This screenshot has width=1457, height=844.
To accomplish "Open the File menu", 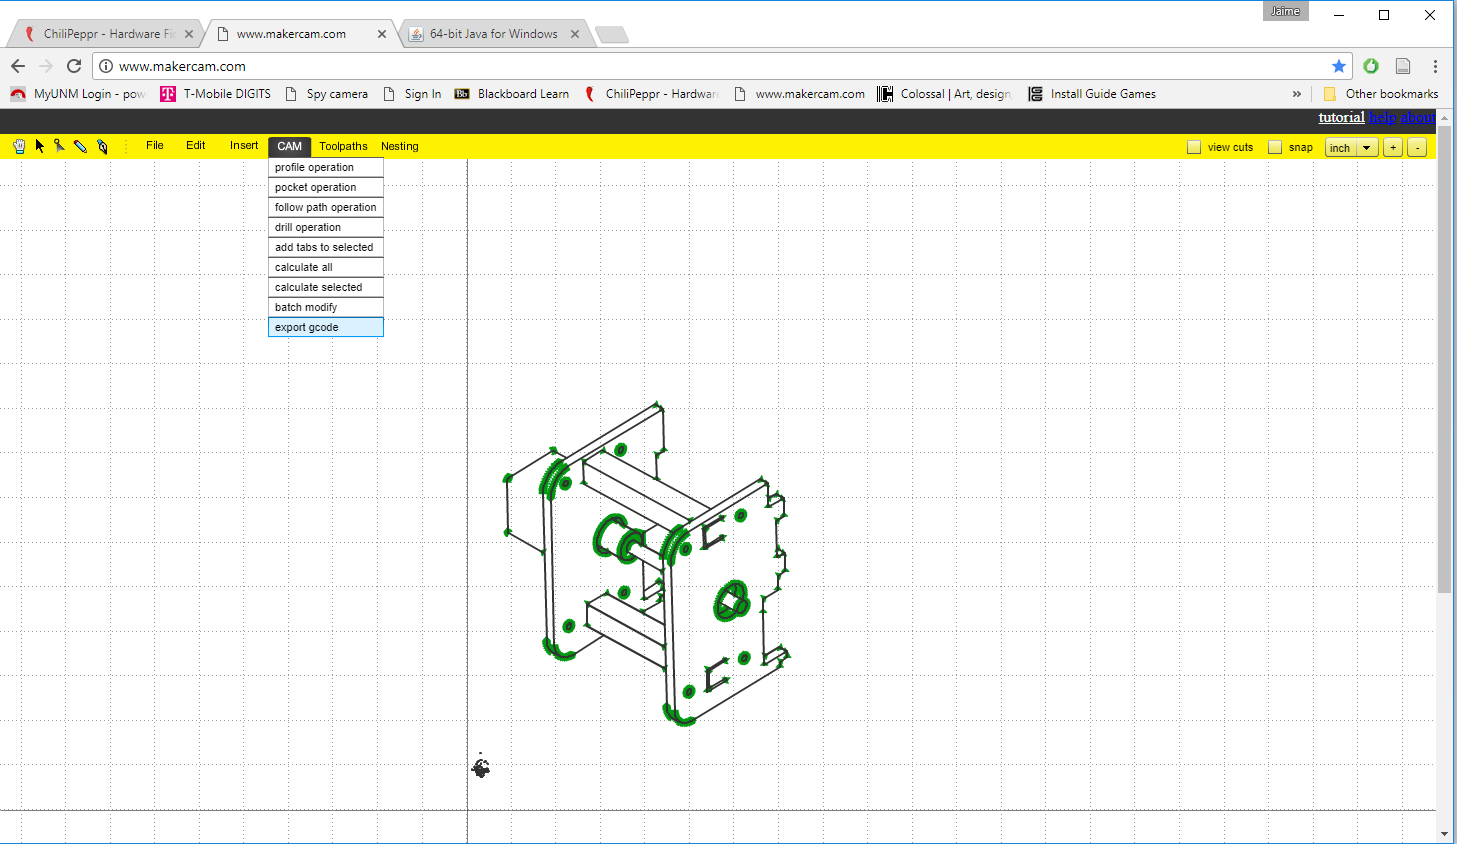I will coord(155,146).
